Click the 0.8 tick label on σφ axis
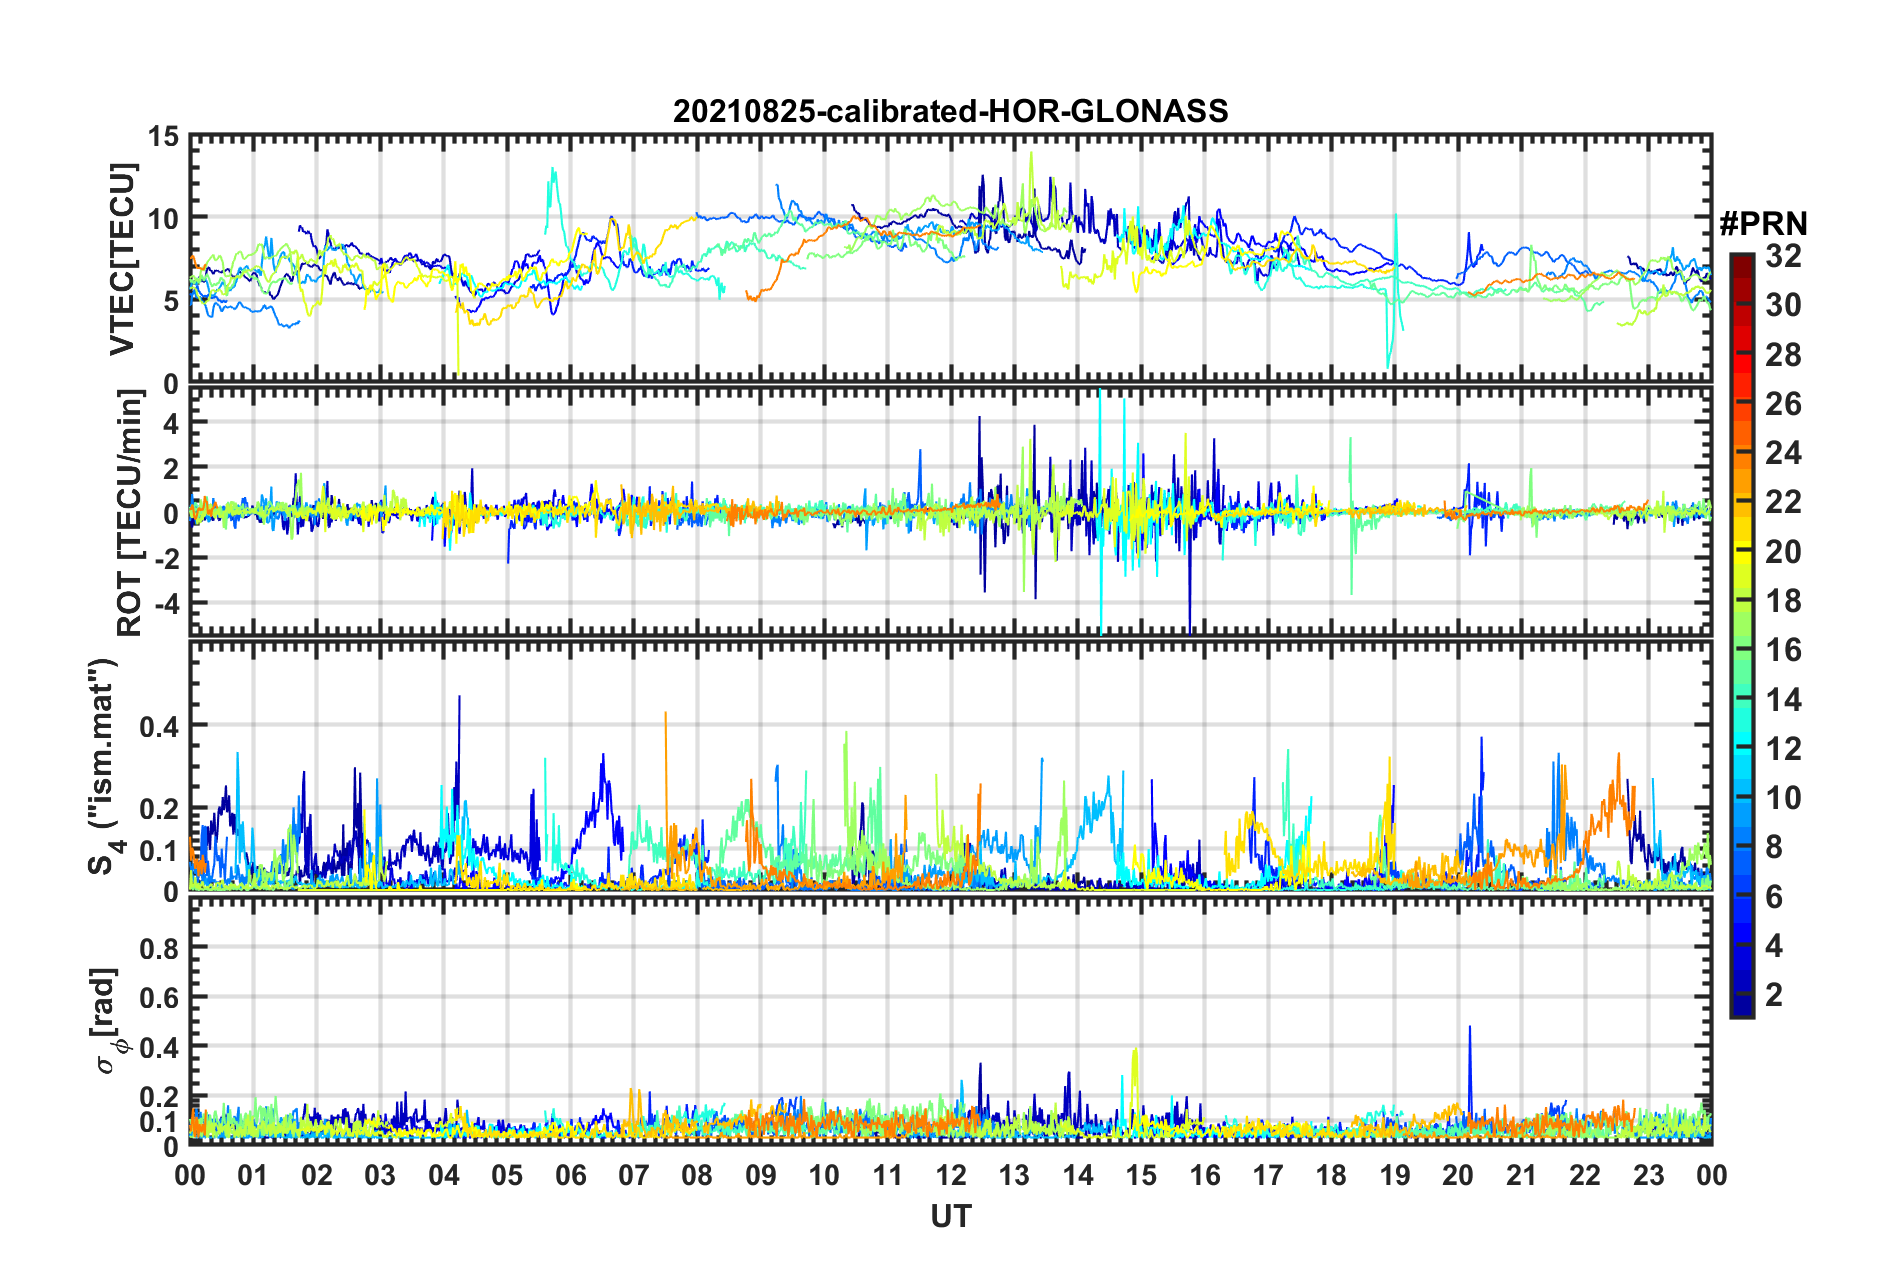Screen dimensions: 1902x1272 click(160, 947)
